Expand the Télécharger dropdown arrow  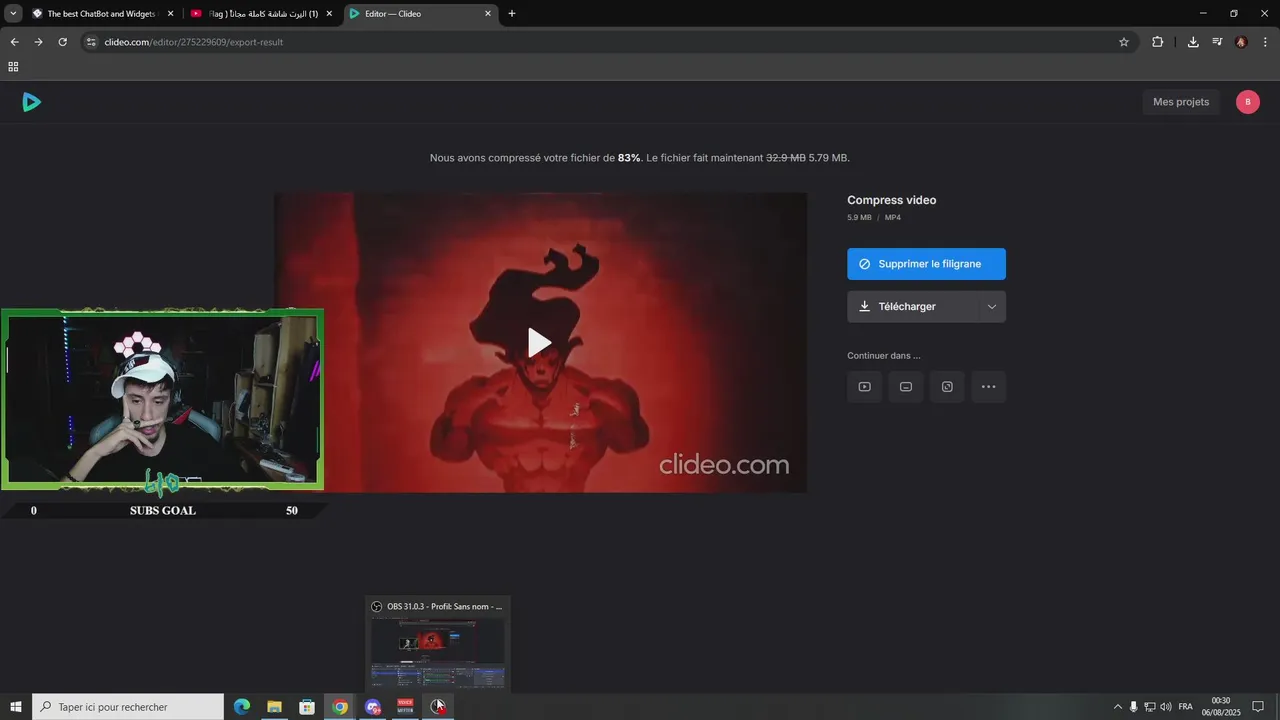pyautogui.click(x=992, y=307)
